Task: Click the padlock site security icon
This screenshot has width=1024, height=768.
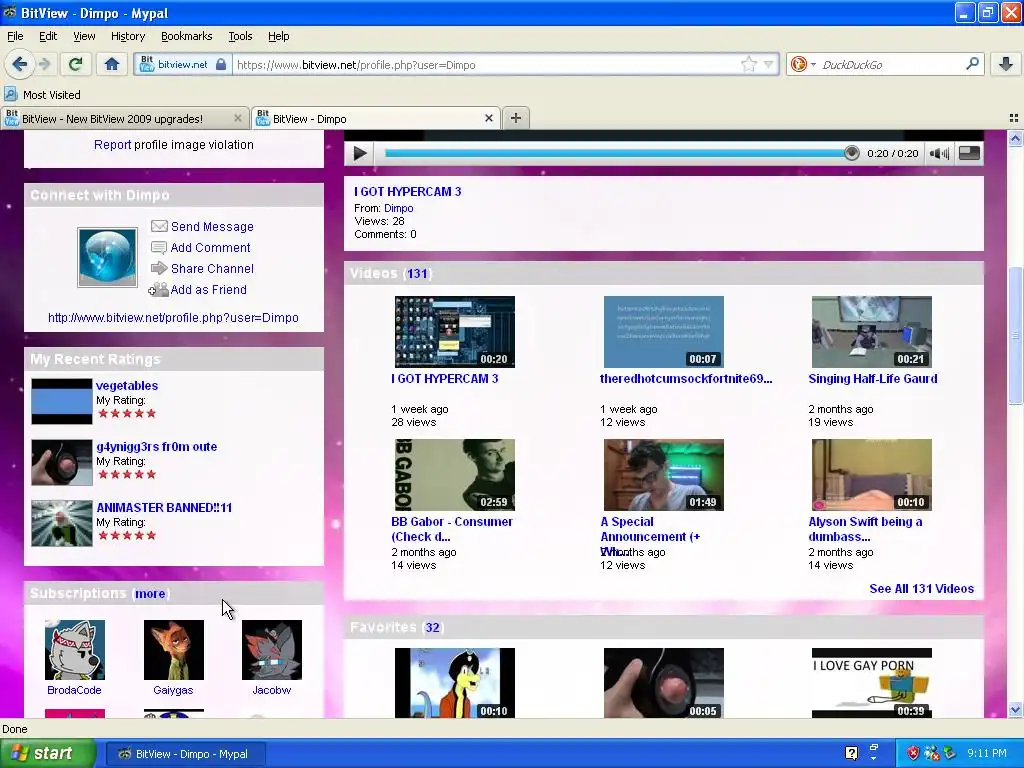Action: [221, 64]
